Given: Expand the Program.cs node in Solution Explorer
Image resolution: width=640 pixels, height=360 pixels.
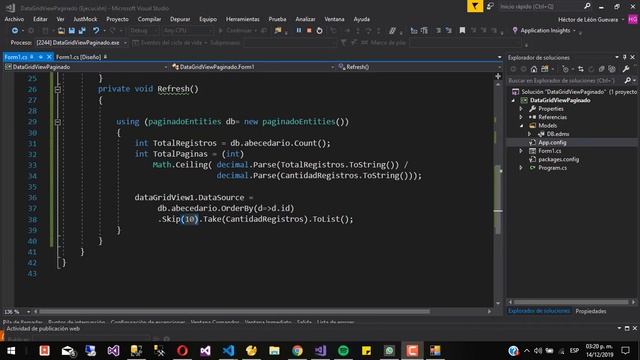Looking at the screenshot, I should (521, 168).
